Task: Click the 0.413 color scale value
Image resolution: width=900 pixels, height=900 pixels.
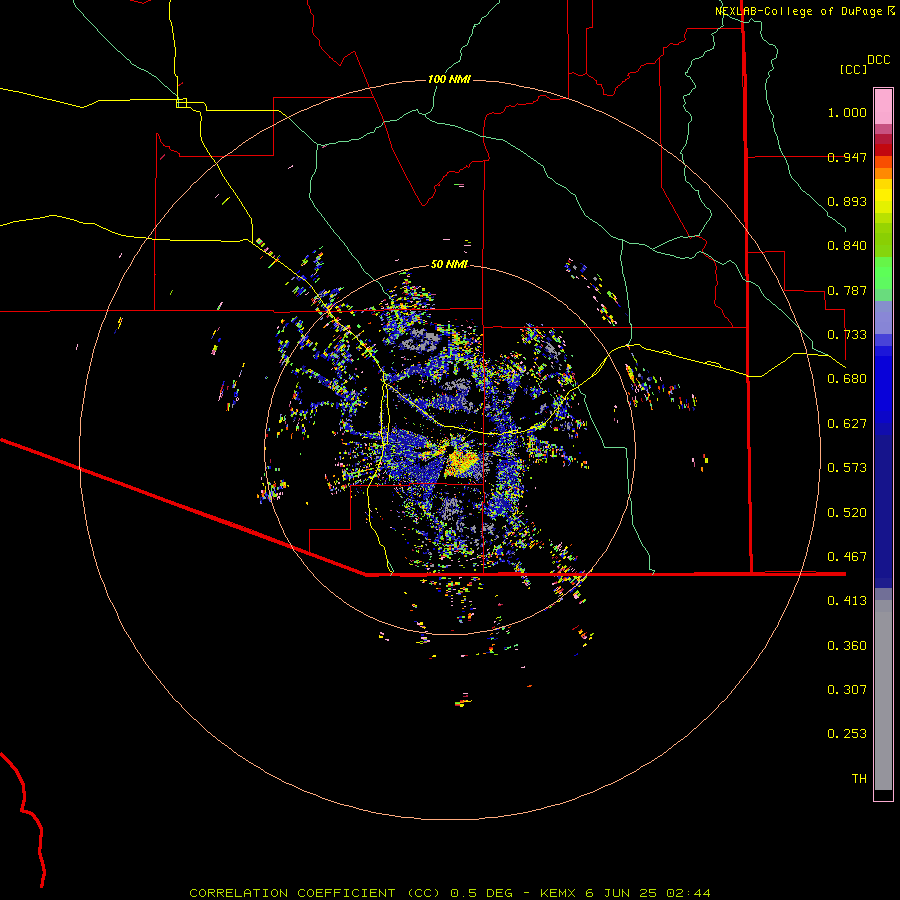Action: pos(847,601)
